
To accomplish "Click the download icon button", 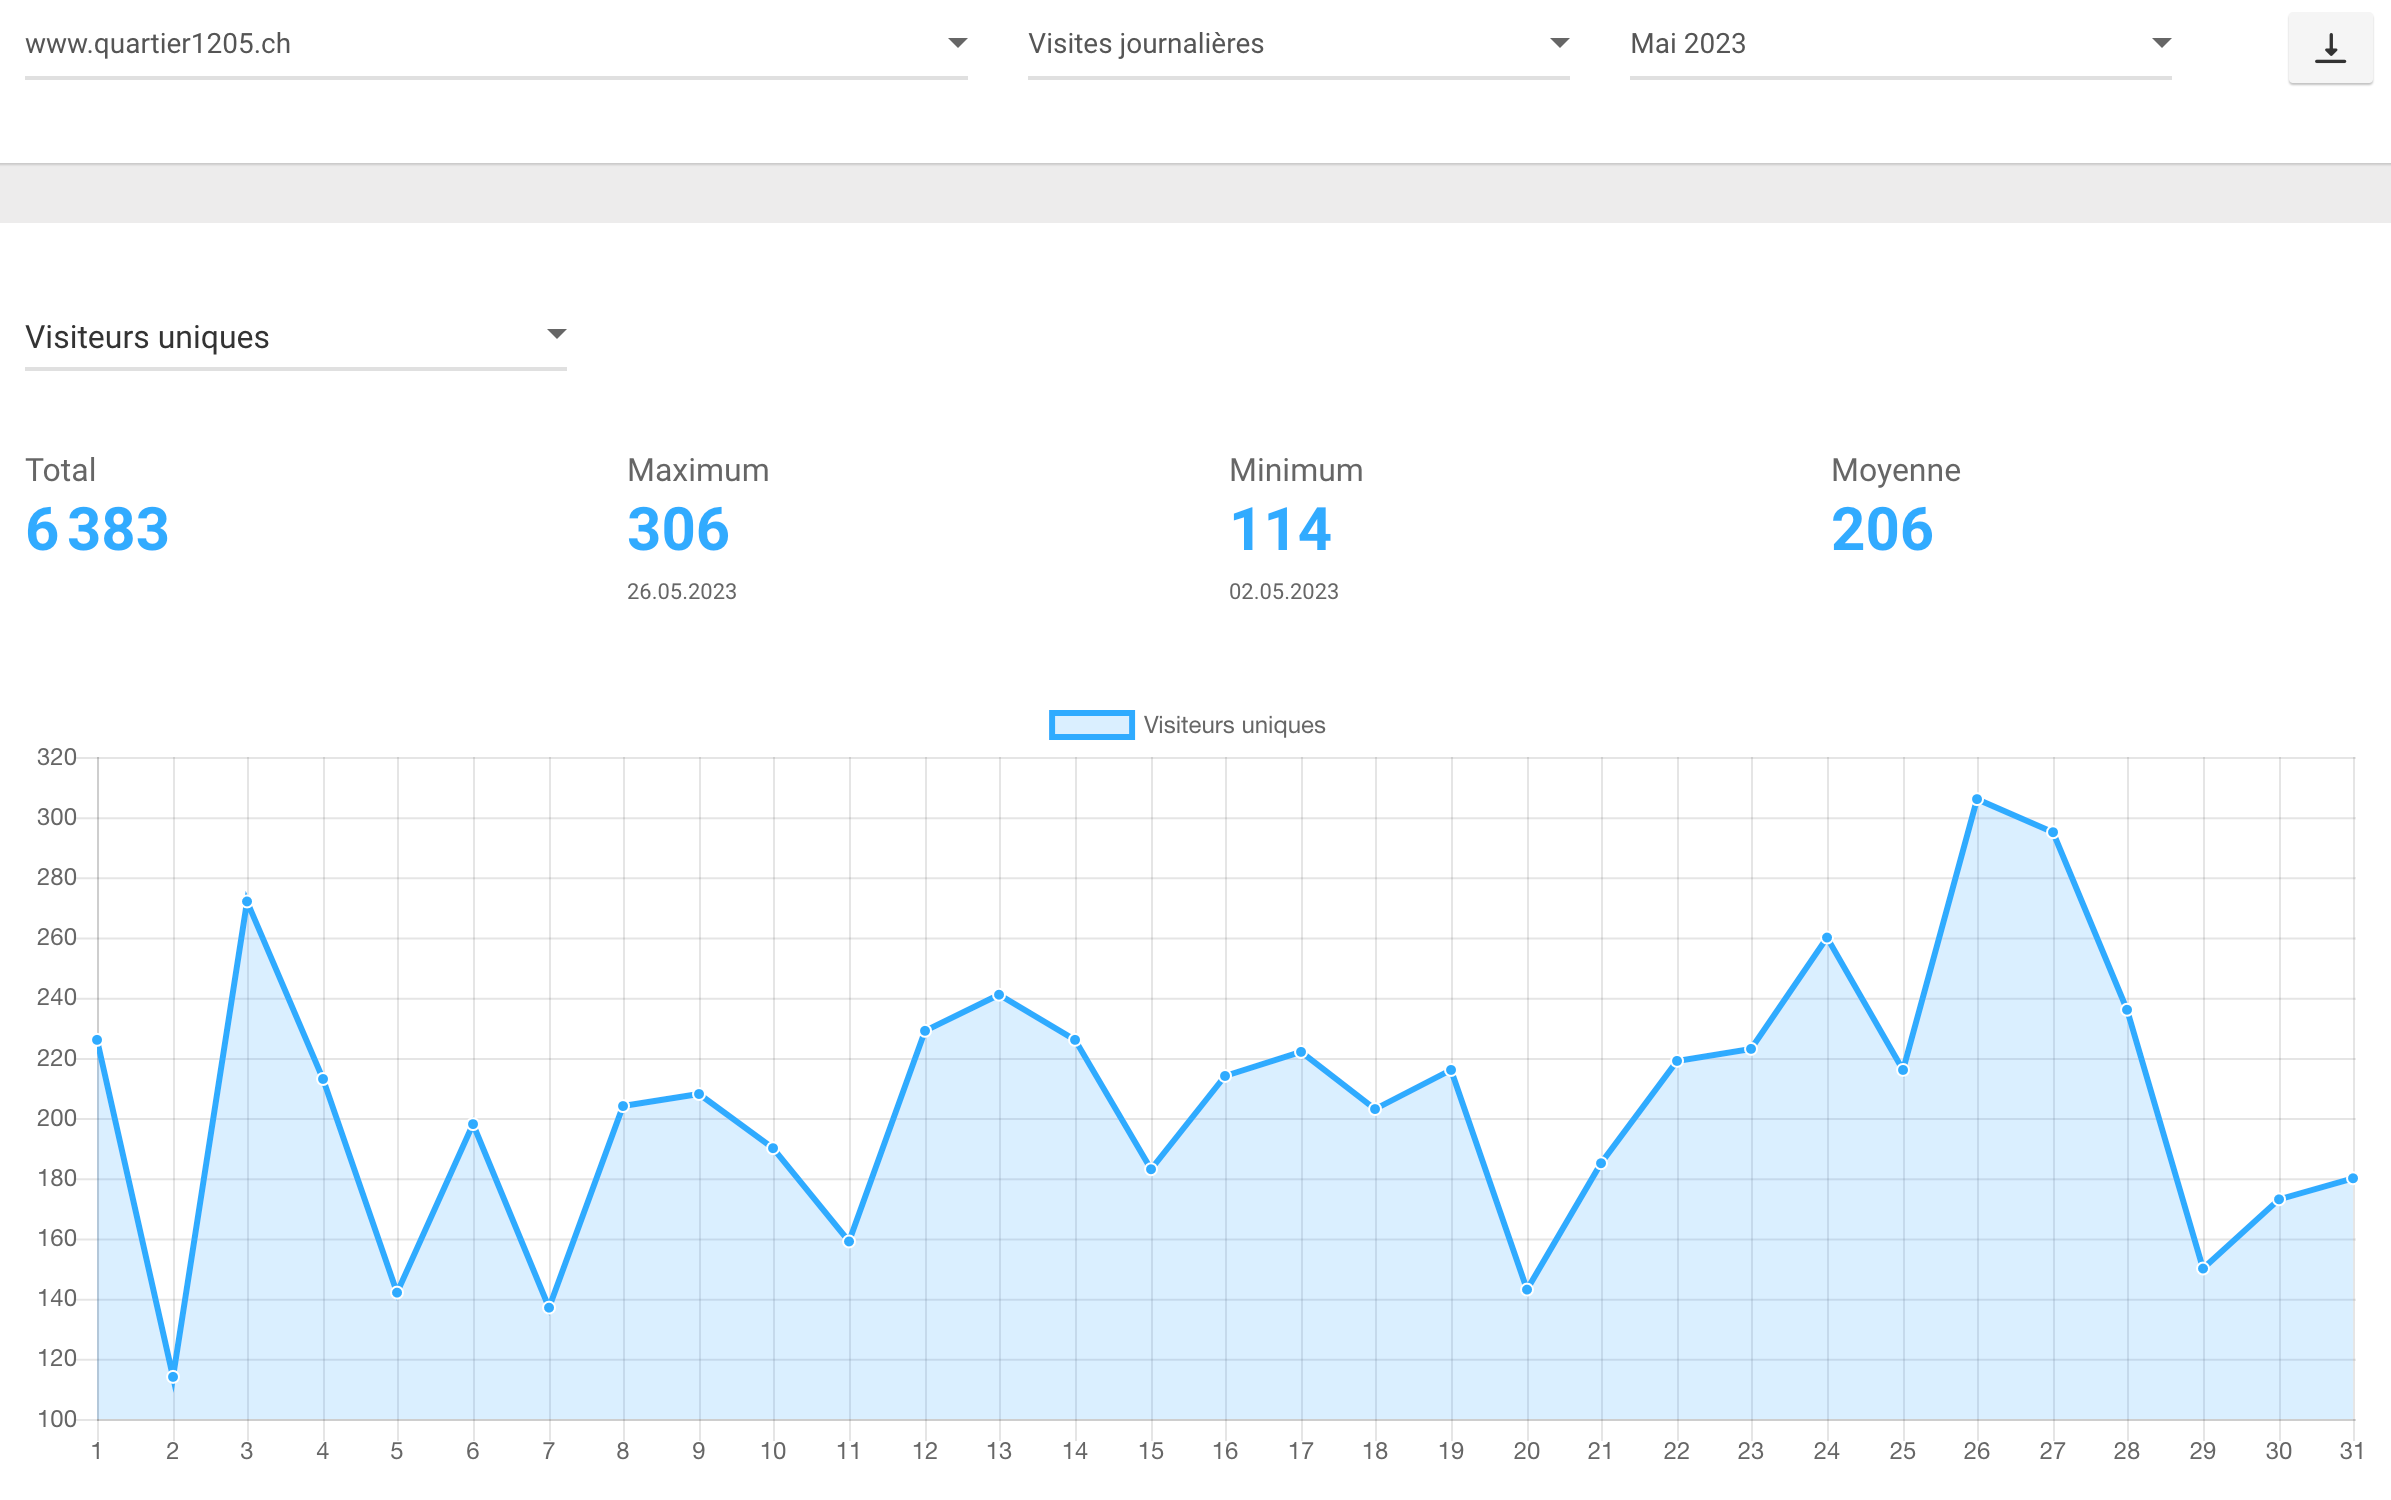I will tap(2330, 47).
